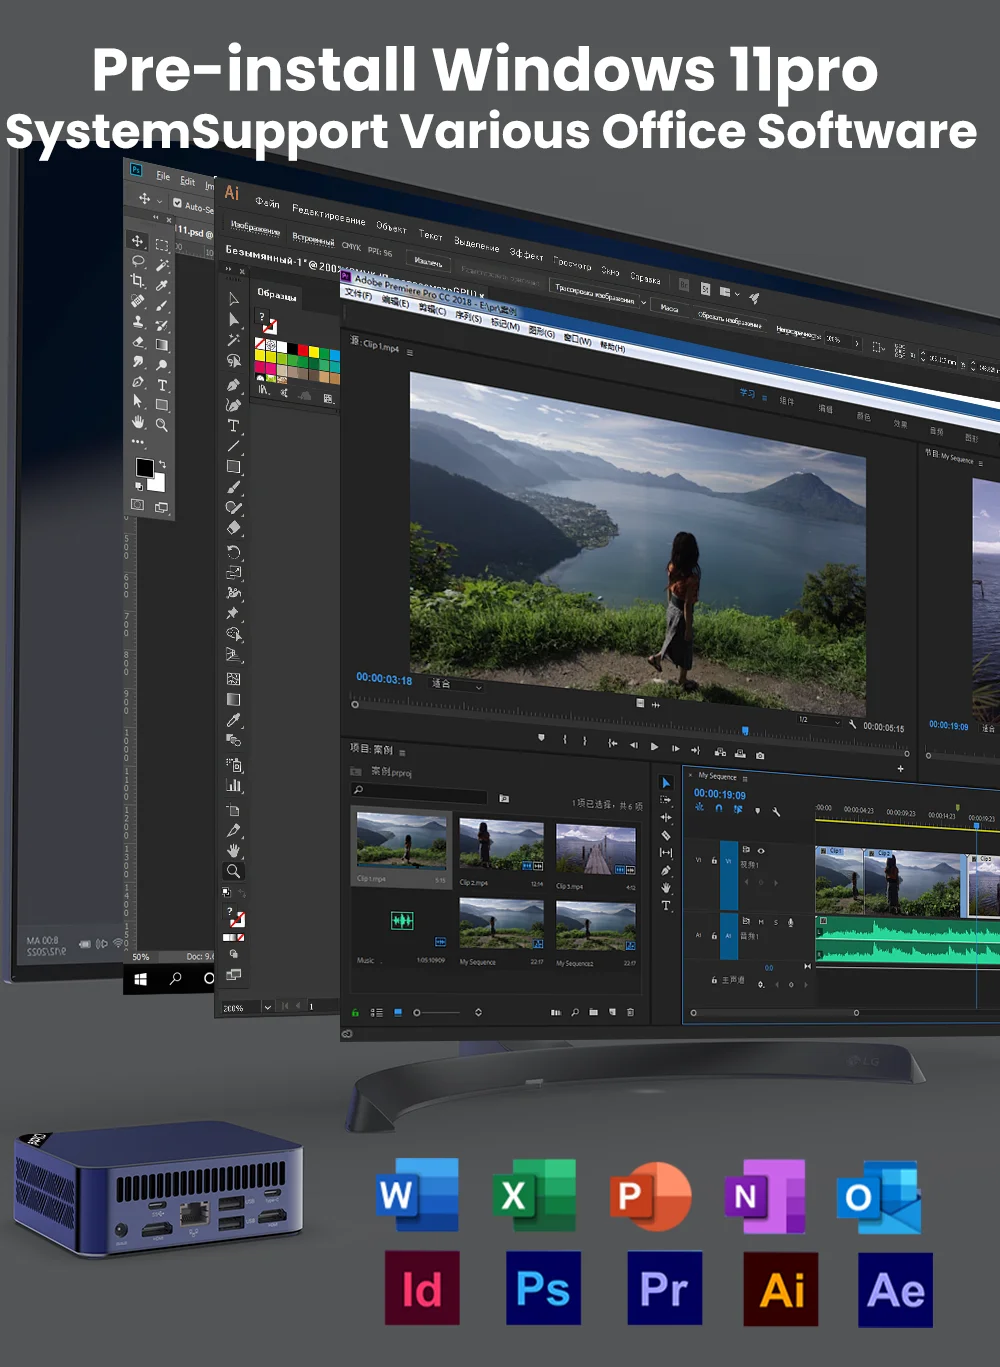This screenshot has height=1367, width=1000.
Task: Open the source monitor zoom fit dropdown
Action: click(458, 685)
